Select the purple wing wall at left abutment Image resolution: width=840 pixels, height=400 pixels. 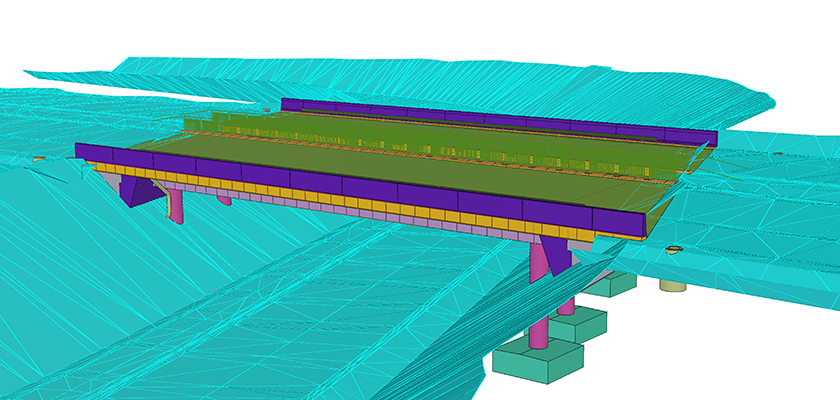pos(138,191)
